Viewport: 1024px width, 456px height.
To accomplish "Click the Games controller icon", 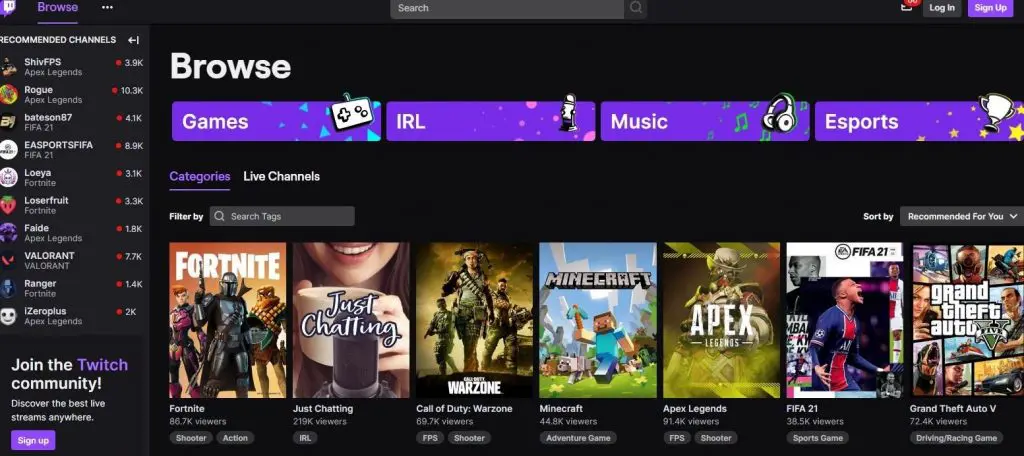I will [x=353, y=113].
